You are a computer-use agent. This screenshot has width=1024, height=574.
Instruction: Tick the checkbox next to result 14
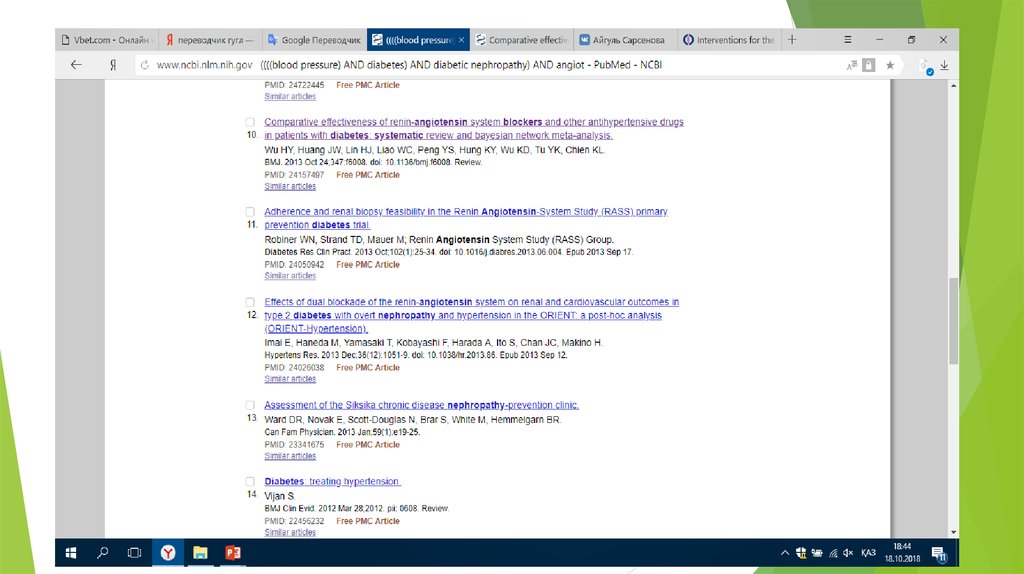(x=250, y=481)
